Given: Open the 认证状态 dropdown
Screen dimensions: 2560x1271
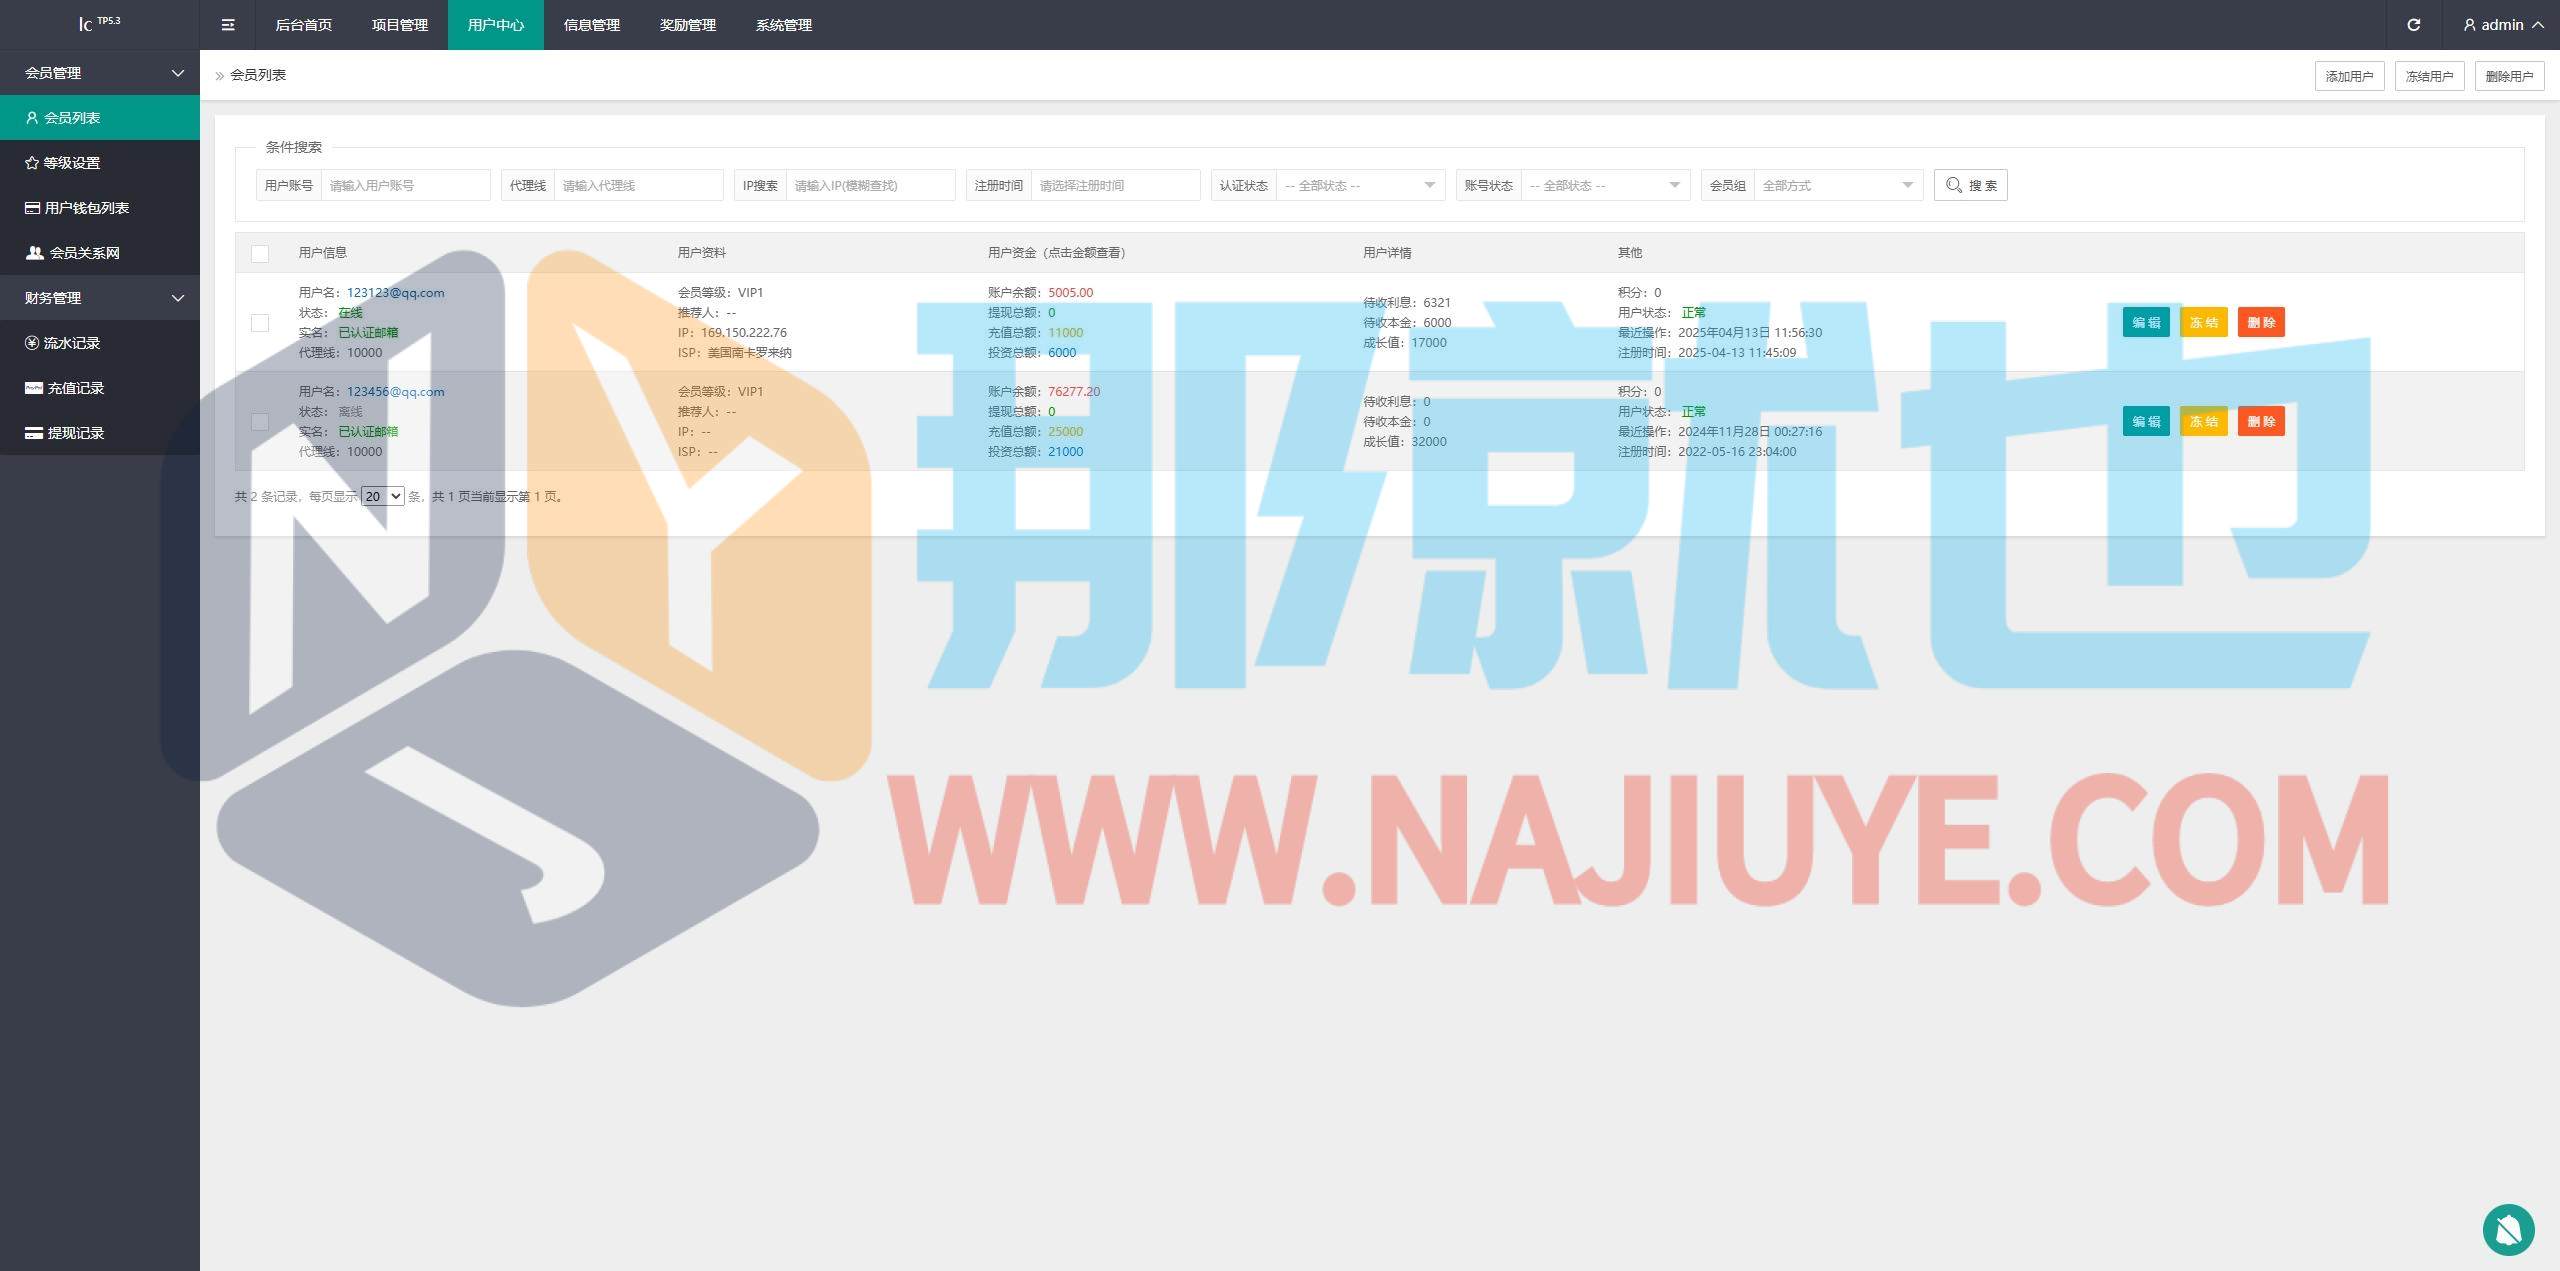Looking at the screenshot, I should 1359,185.
